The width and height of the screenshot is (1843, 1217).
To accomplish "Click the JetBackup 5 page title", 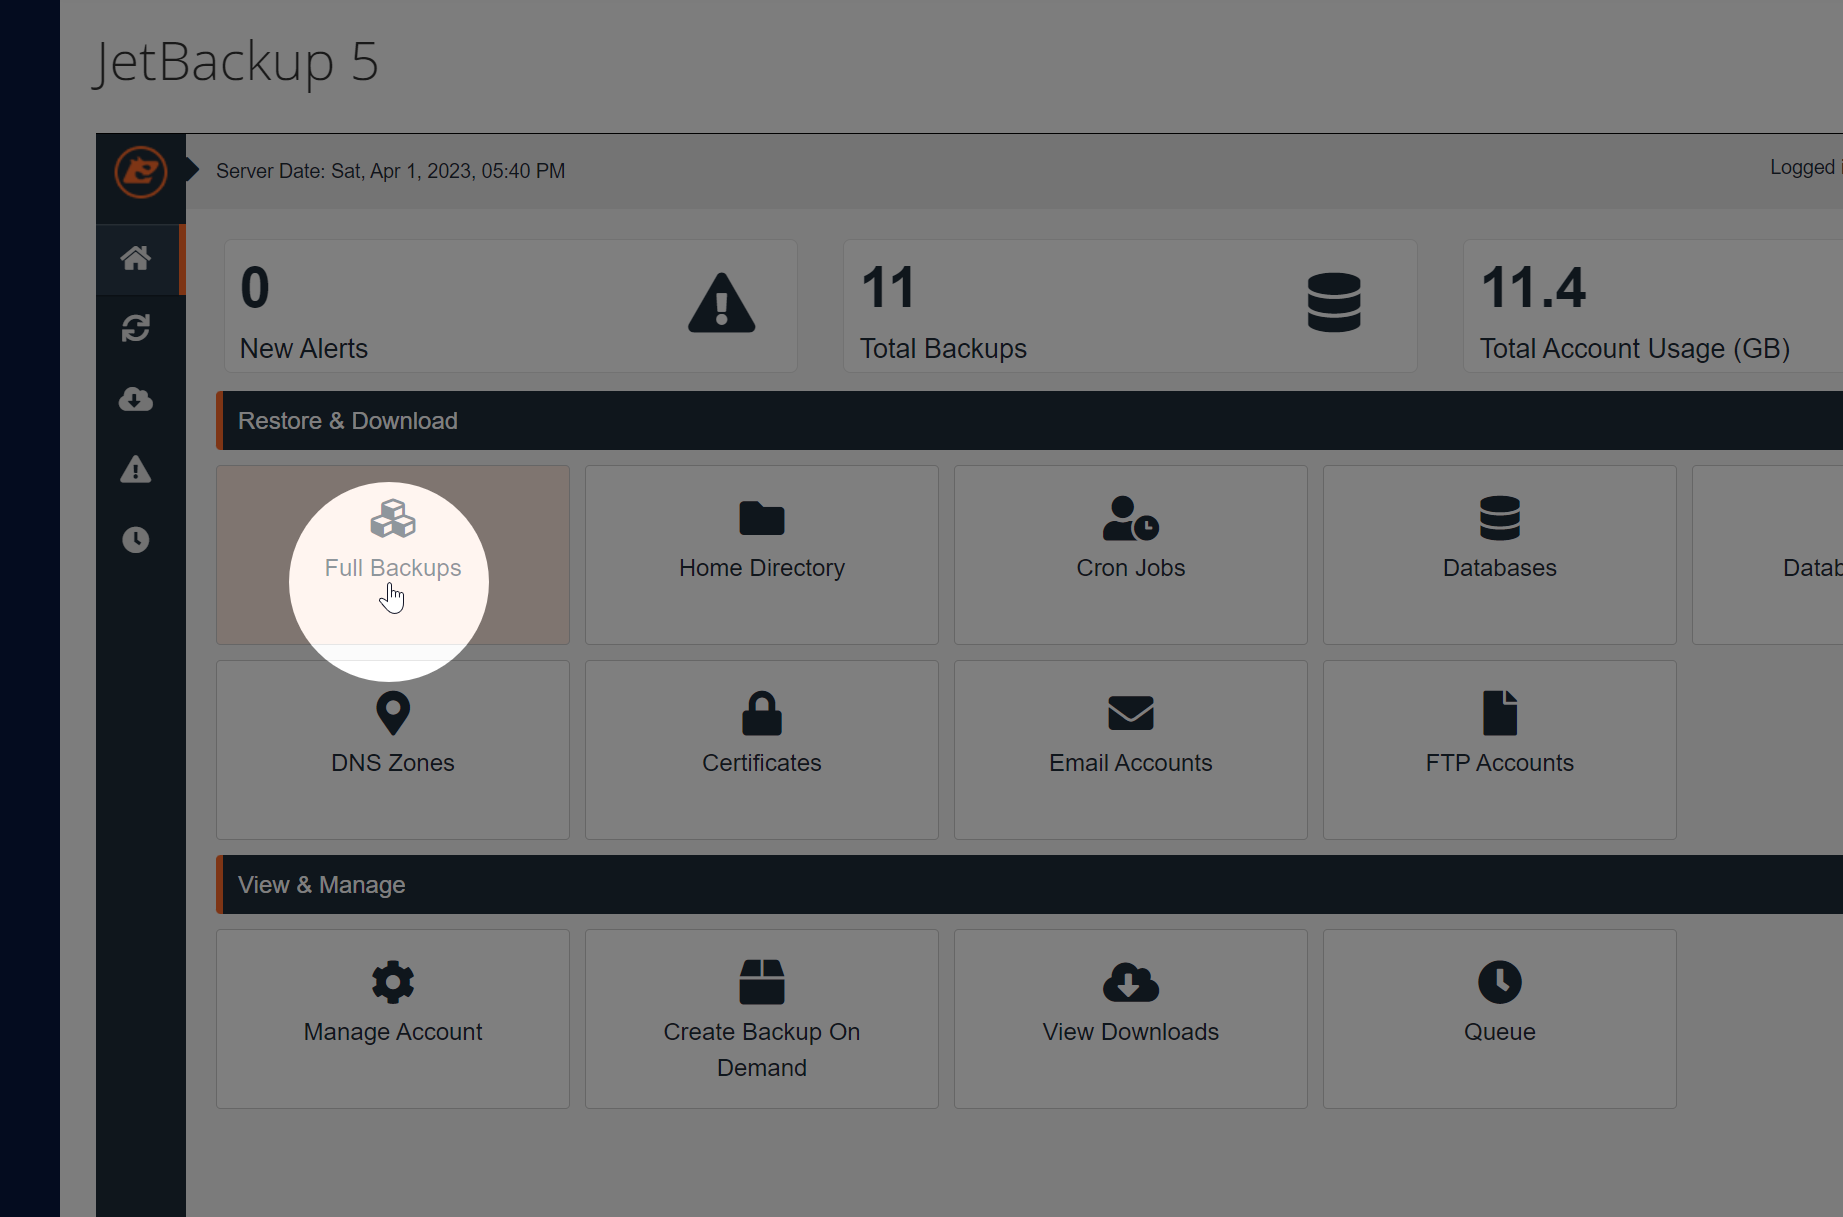I will click(236, 62).
